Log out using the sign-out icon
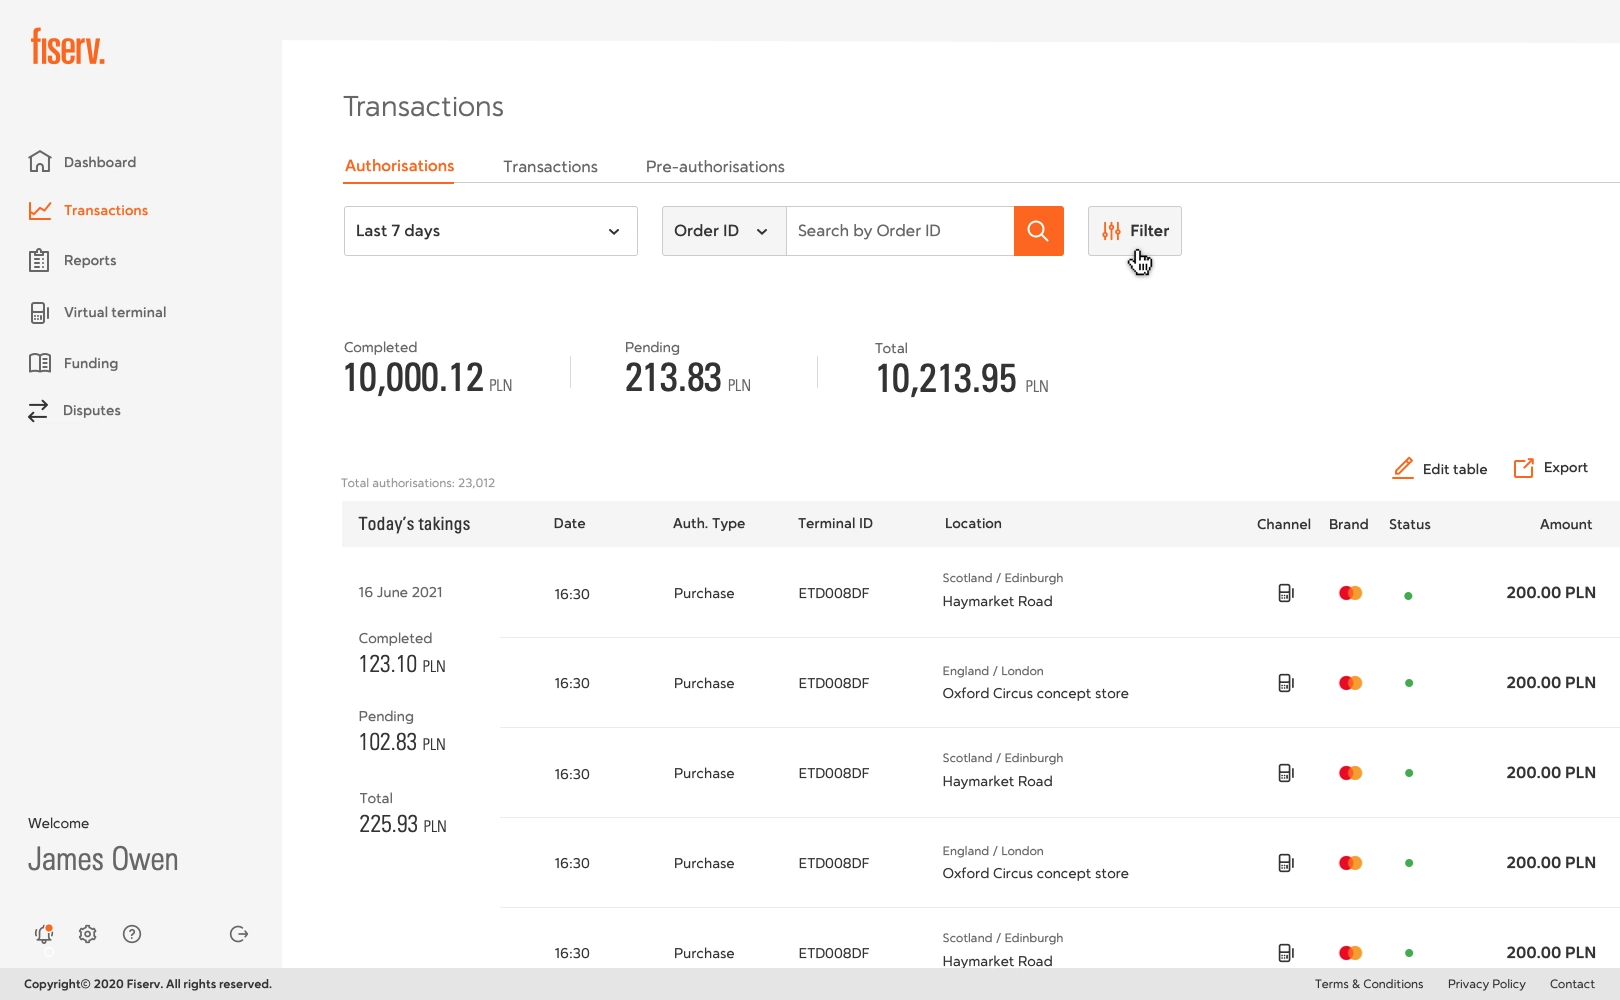This screenshot has height=1000, width=1620. (x=238, y=933)
